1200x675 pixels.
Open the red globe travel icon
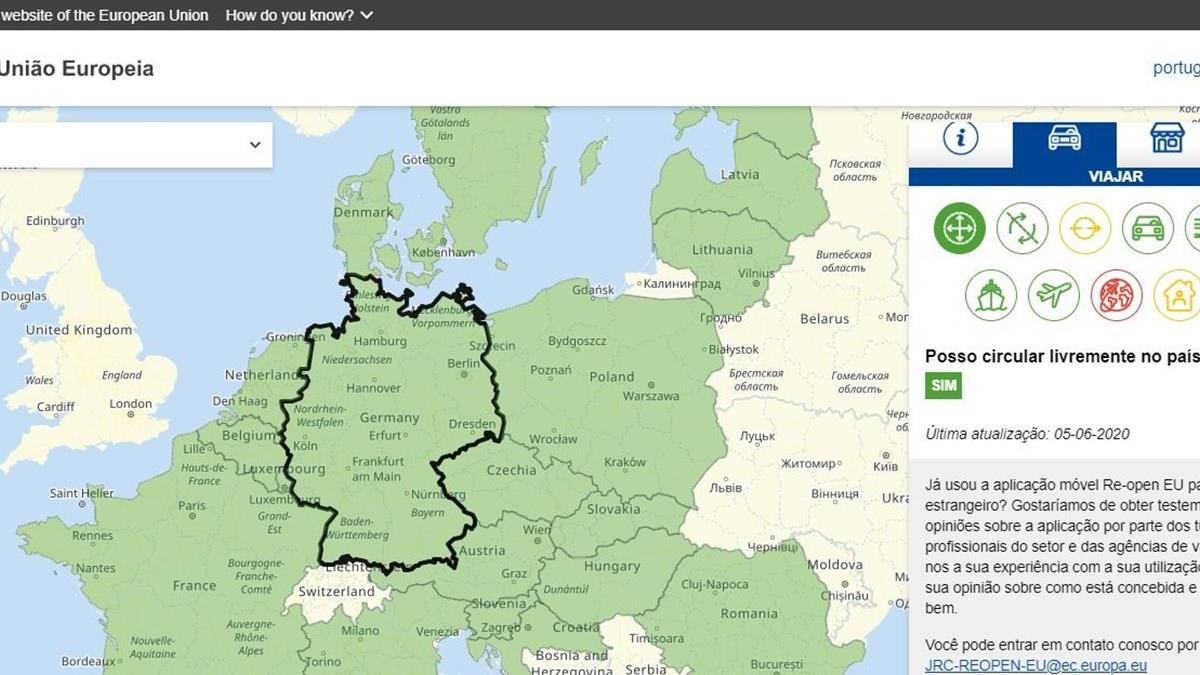pyautogui.click(x=1116, y=295)
